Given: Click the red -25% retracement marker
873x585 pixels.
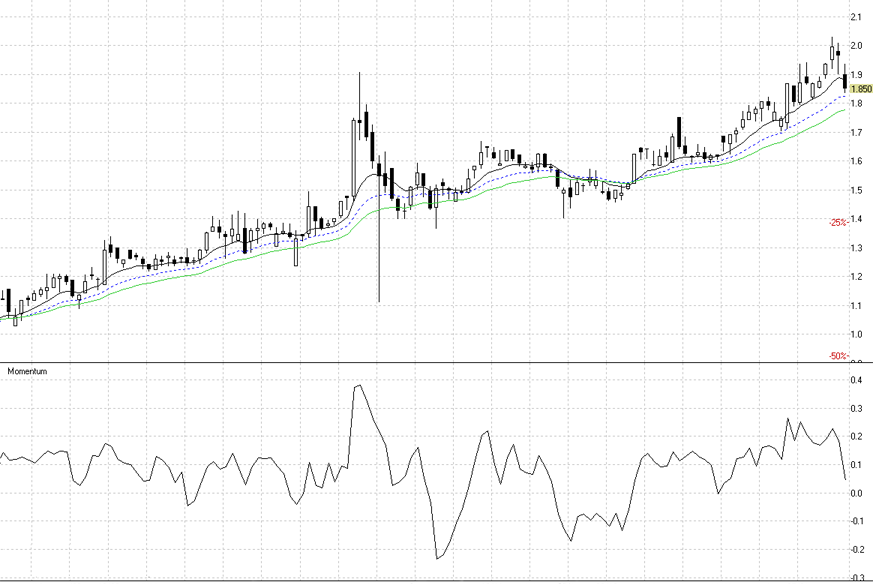Looking at the screenshot, I should (837, 222).
